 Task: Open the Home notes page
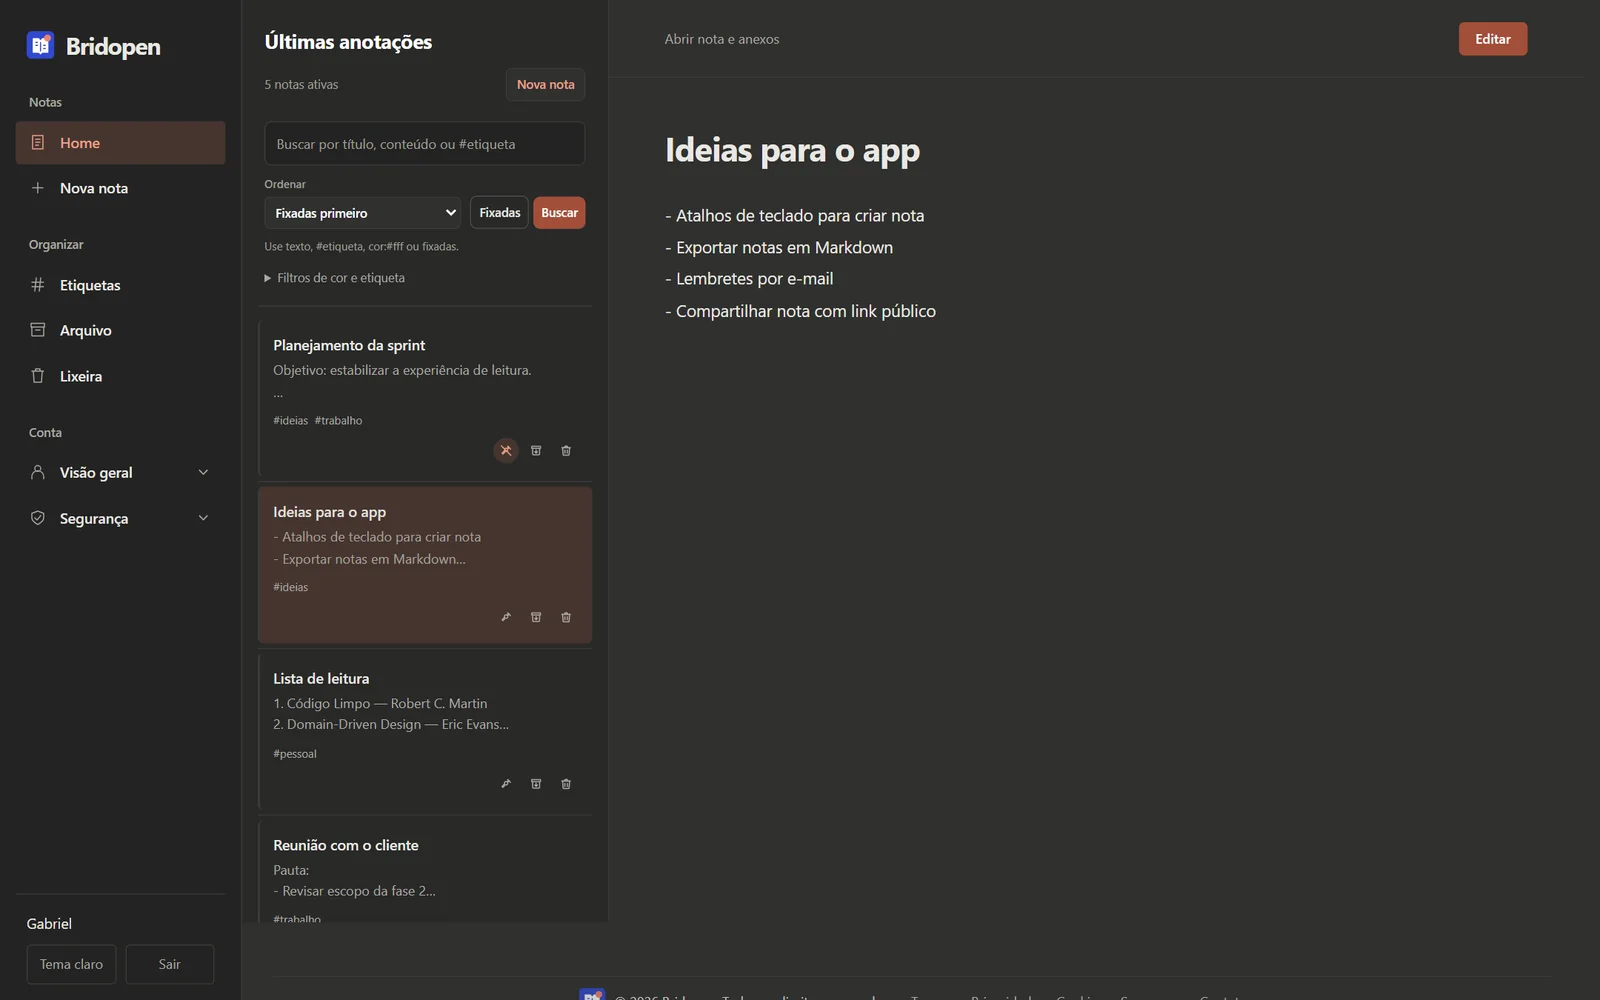120,143
